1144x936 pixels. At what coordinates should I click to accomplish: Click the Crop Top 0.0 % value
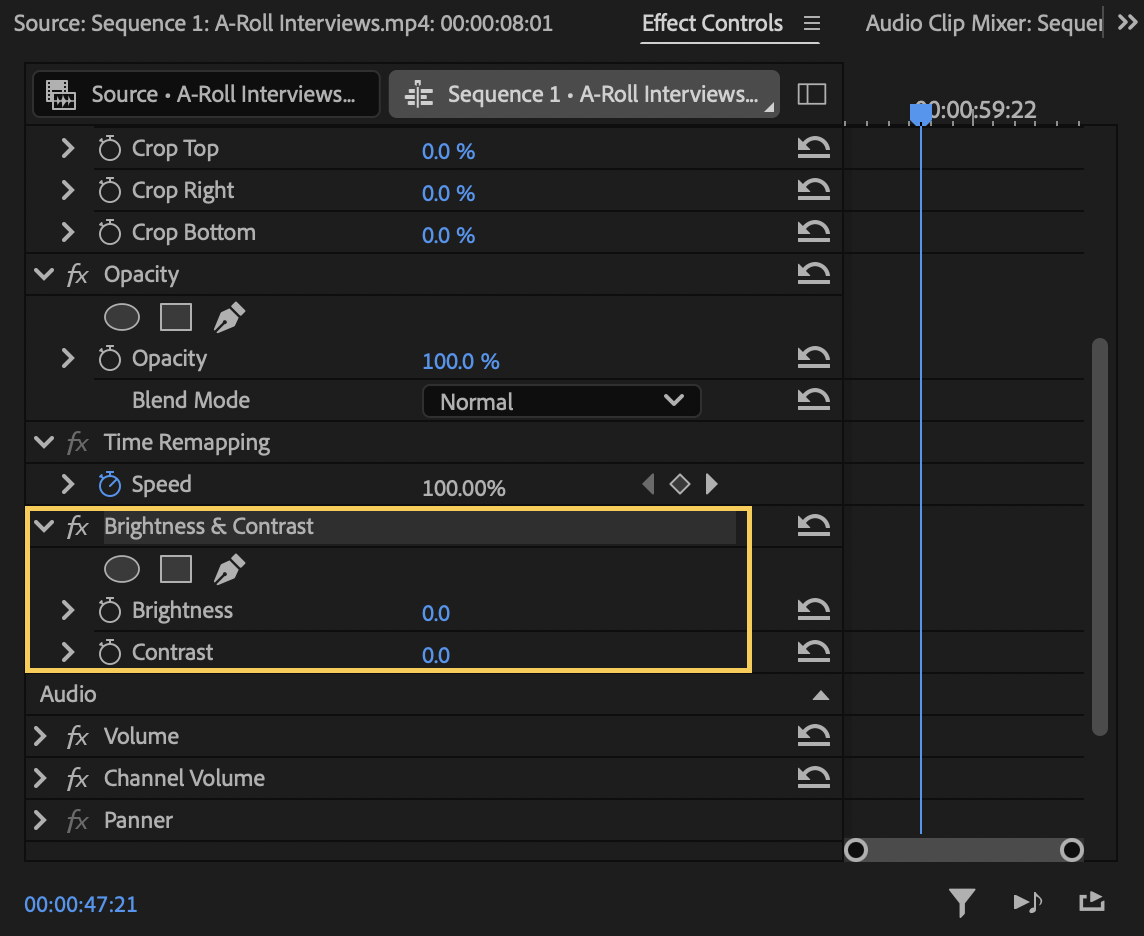coord(448,151)
